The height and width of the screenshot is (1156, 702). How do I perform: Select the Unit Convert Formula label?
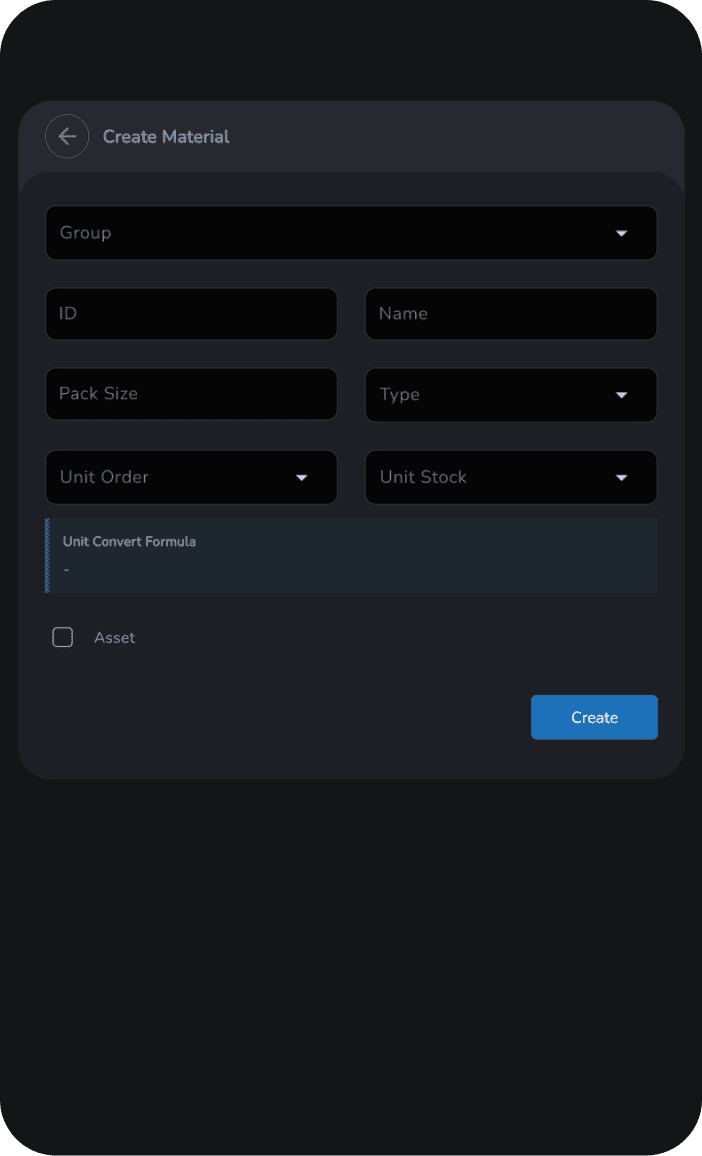tap(129, 542)
